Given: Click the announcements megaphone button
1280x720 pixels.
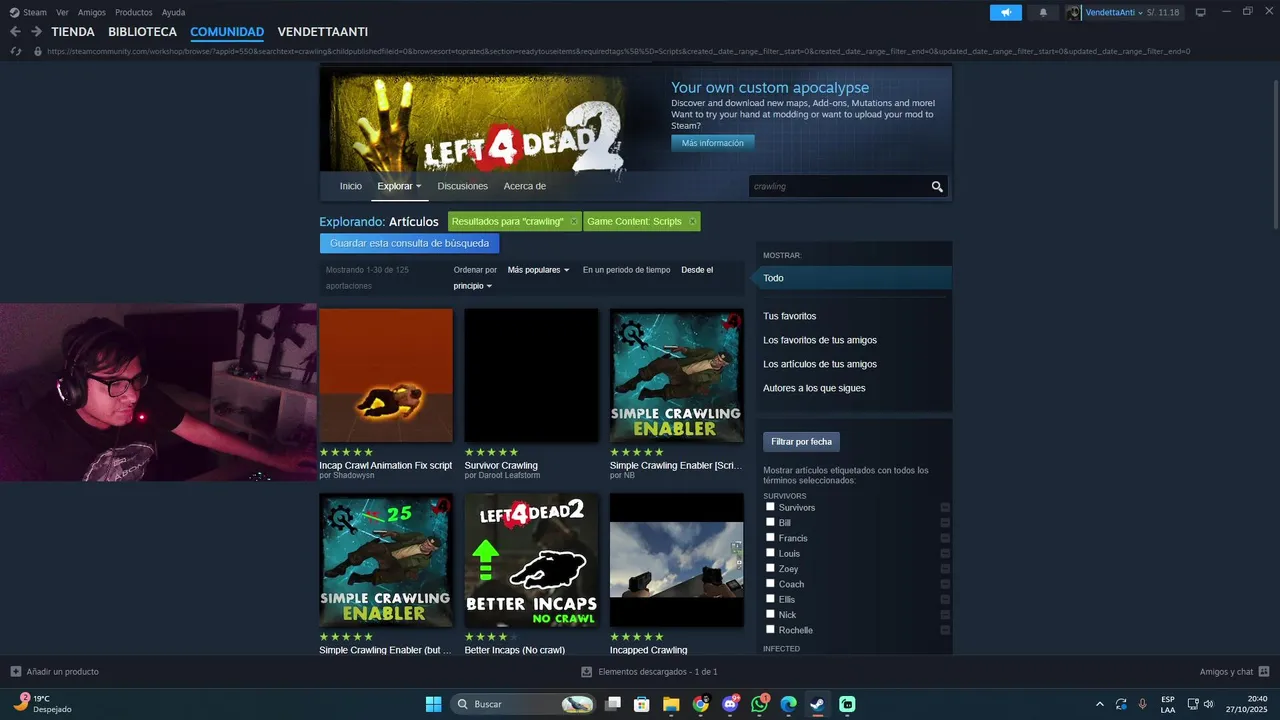Looking at the screenshot, I should pyautogui.click(x=1006, y=12).
